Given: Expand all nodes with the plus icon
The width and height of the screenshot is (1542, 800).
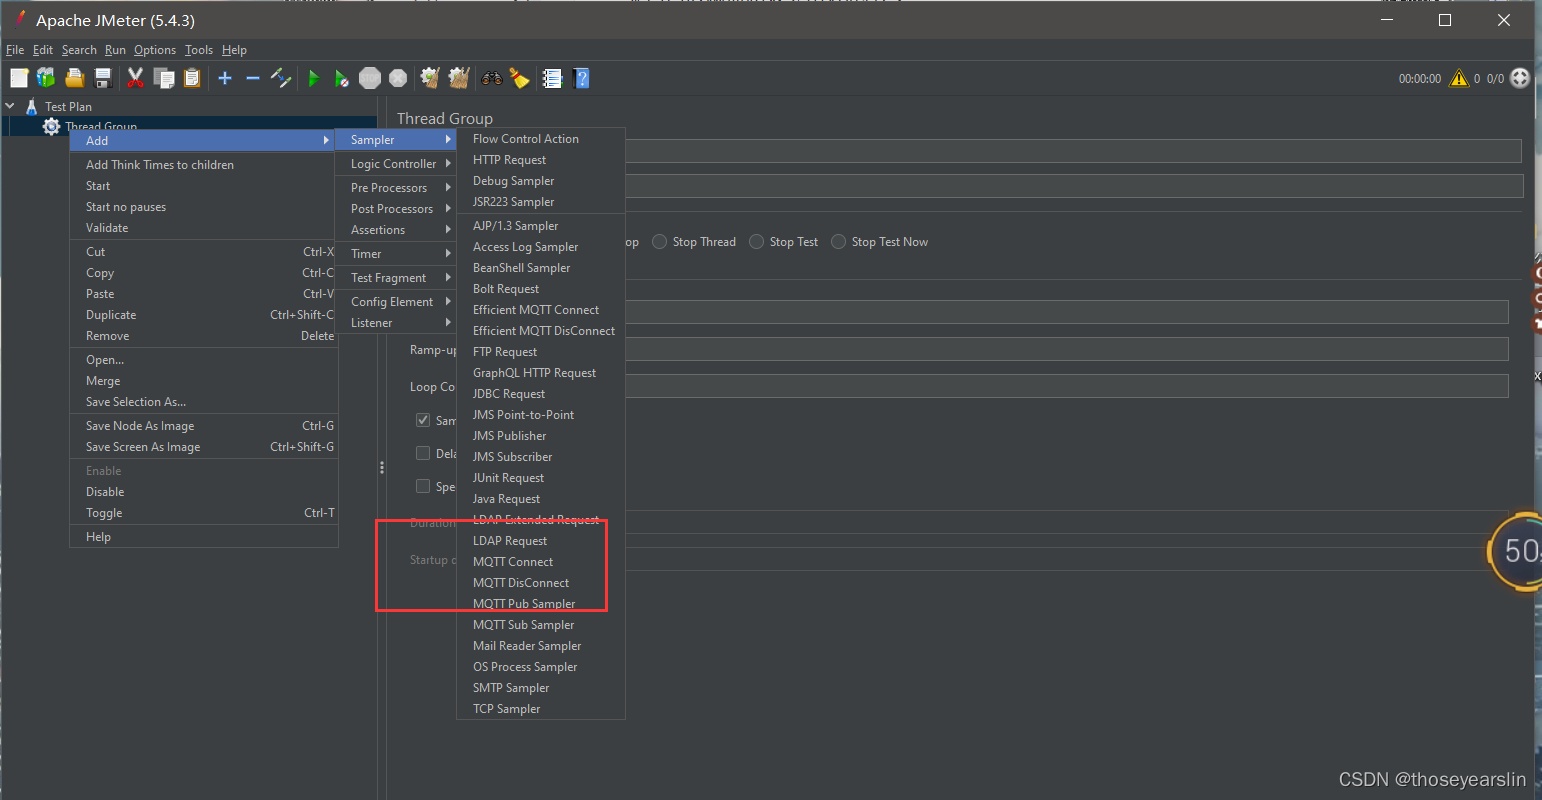Looking at the screenshot, I should 225,78.
